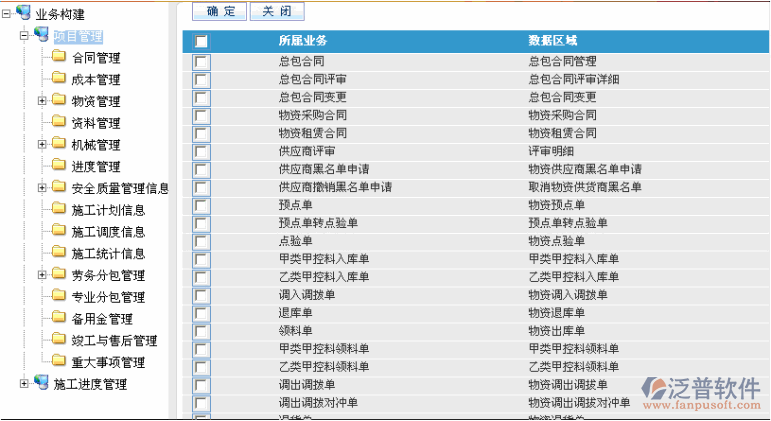Screen dimensions: 771x421
Task: Collapse the 项目管理 tree node
Action: 24,35
